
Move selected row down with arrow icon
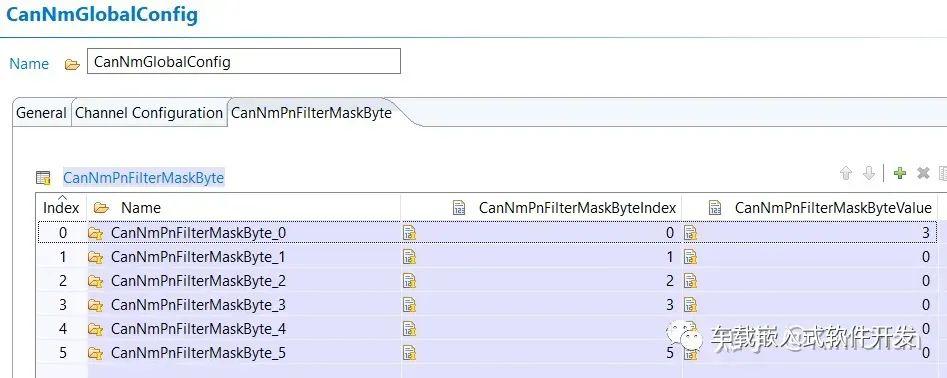coord(868,174)
